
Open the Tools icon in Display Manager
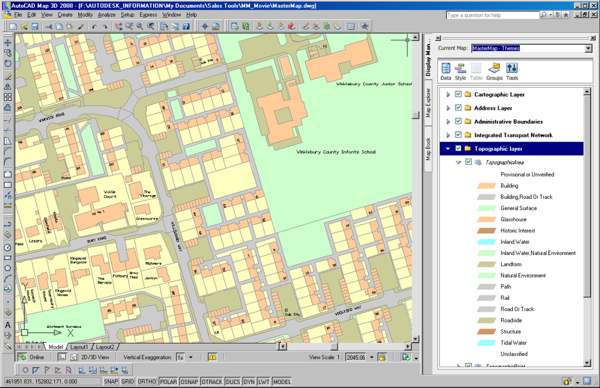click(x=512, y=71)
